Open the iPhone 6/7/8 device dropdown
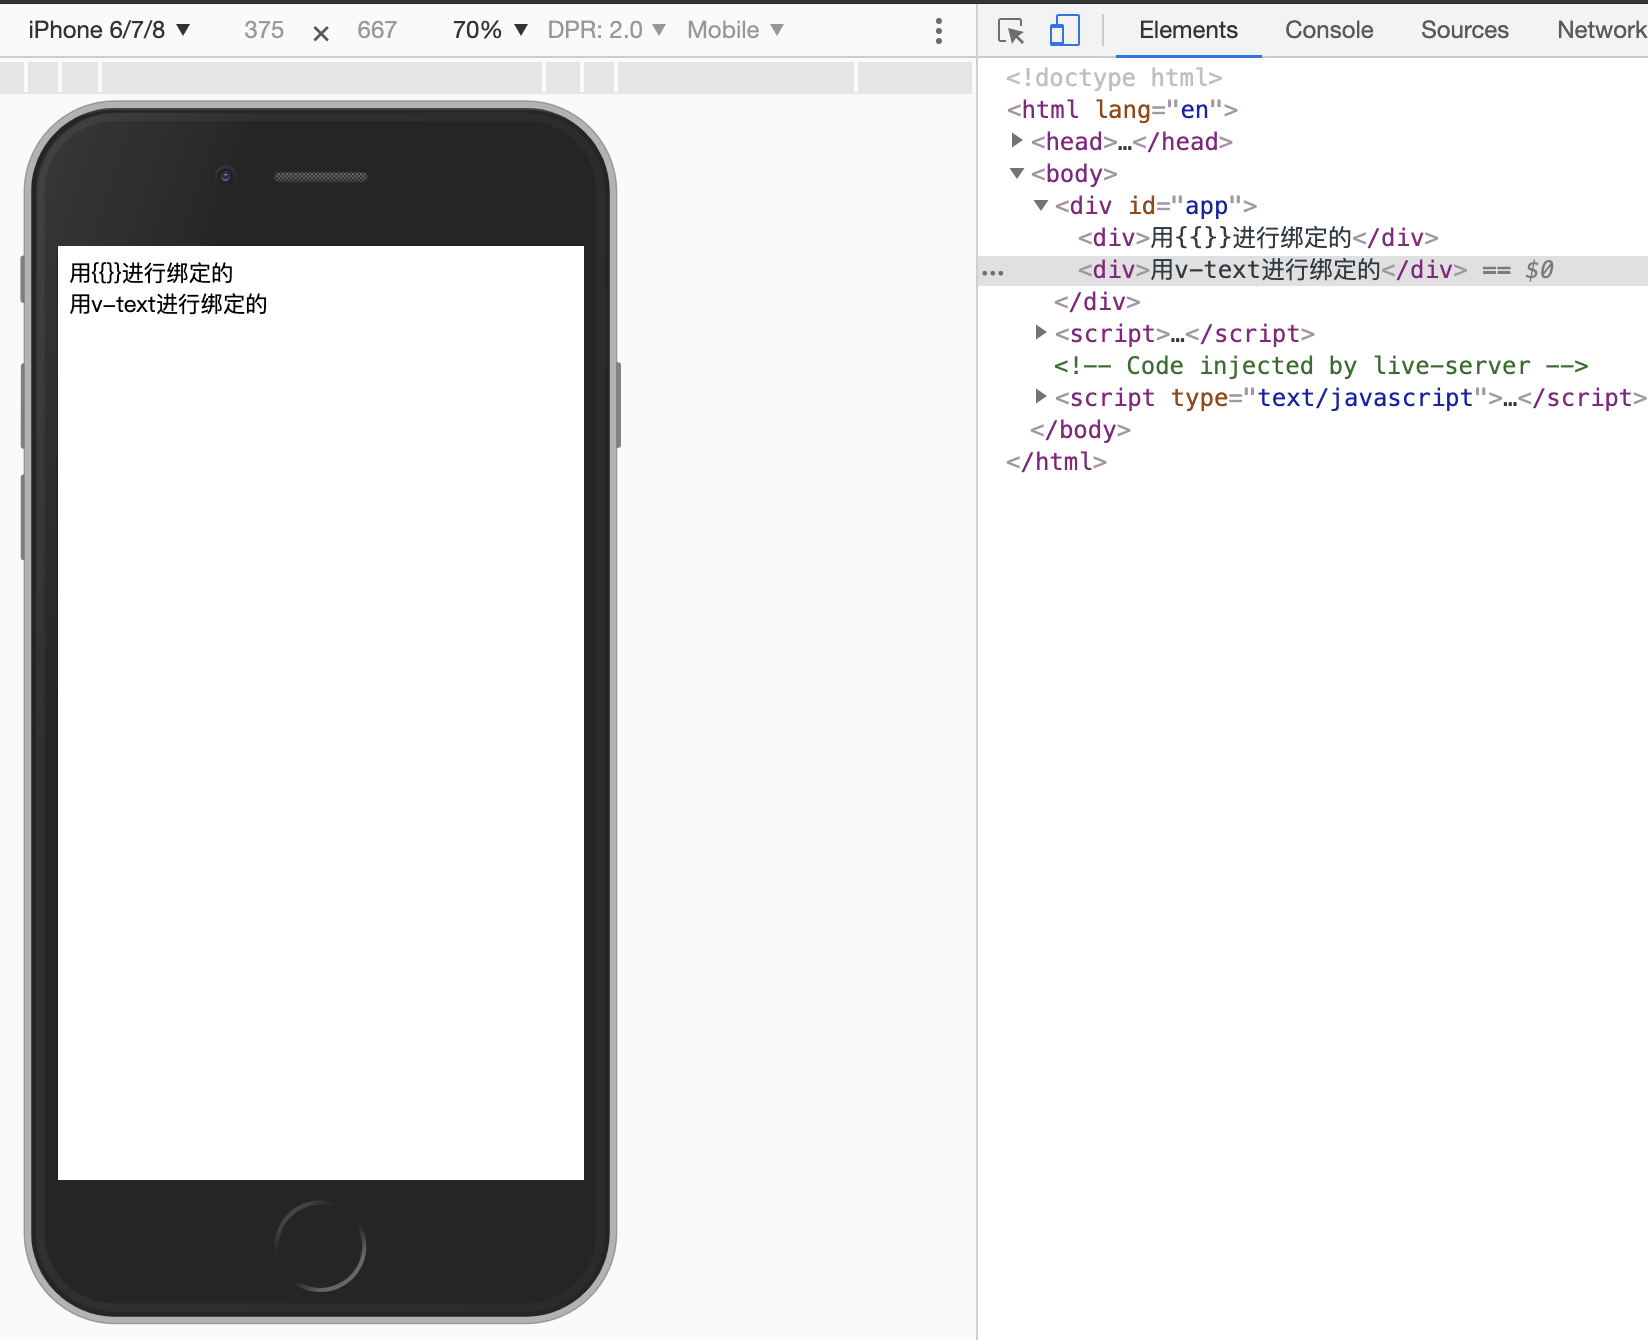The height and width of the screenshot is (1340, 1649). pyautogui.click(x=109, y=30)
